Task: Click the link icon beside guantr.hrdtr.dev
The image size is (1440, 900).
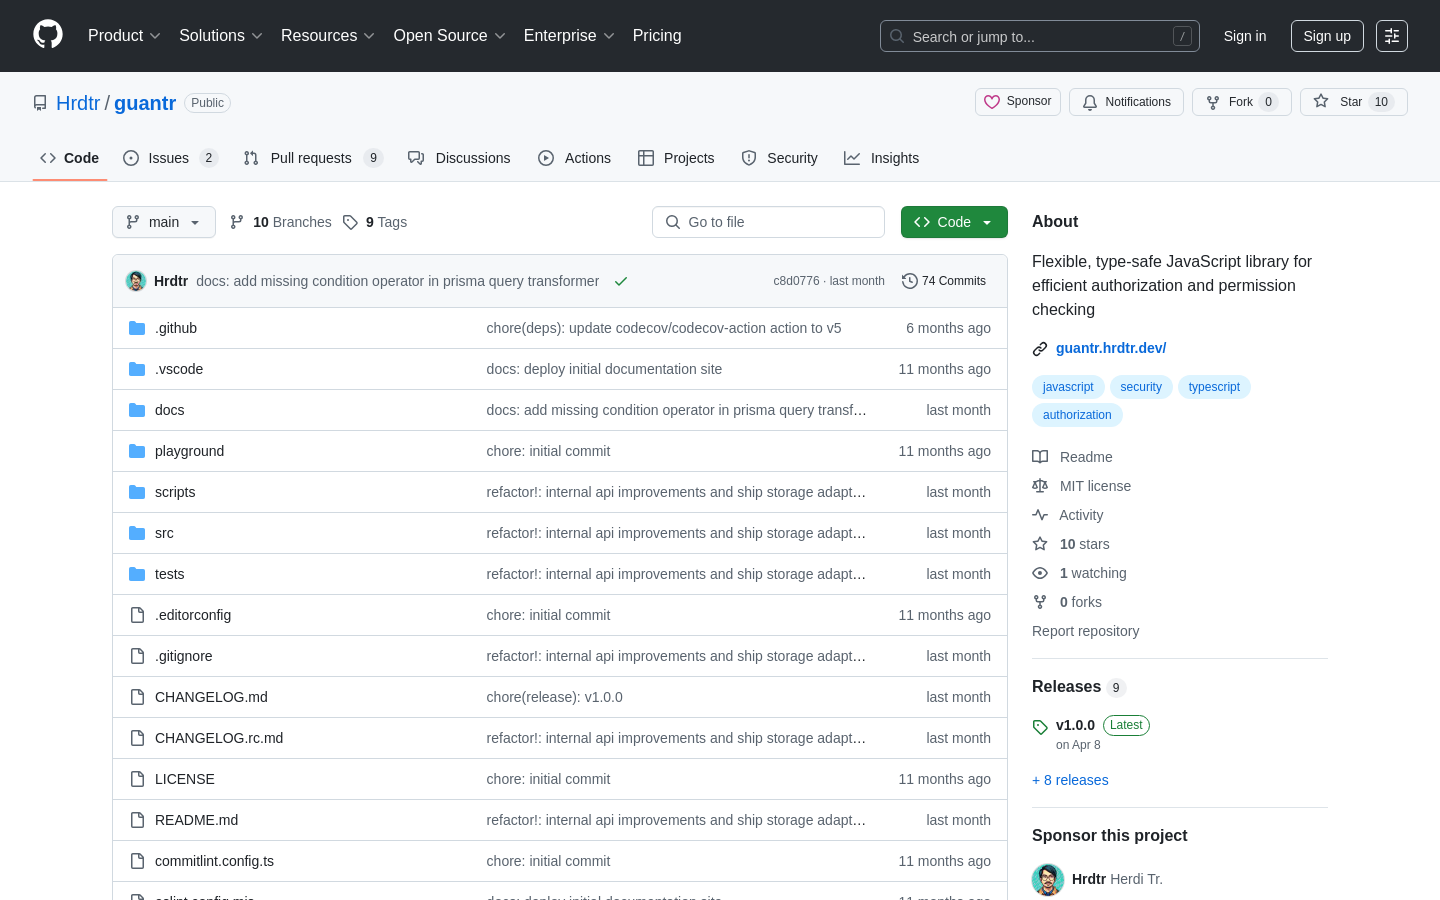Action: (1040, 349)
